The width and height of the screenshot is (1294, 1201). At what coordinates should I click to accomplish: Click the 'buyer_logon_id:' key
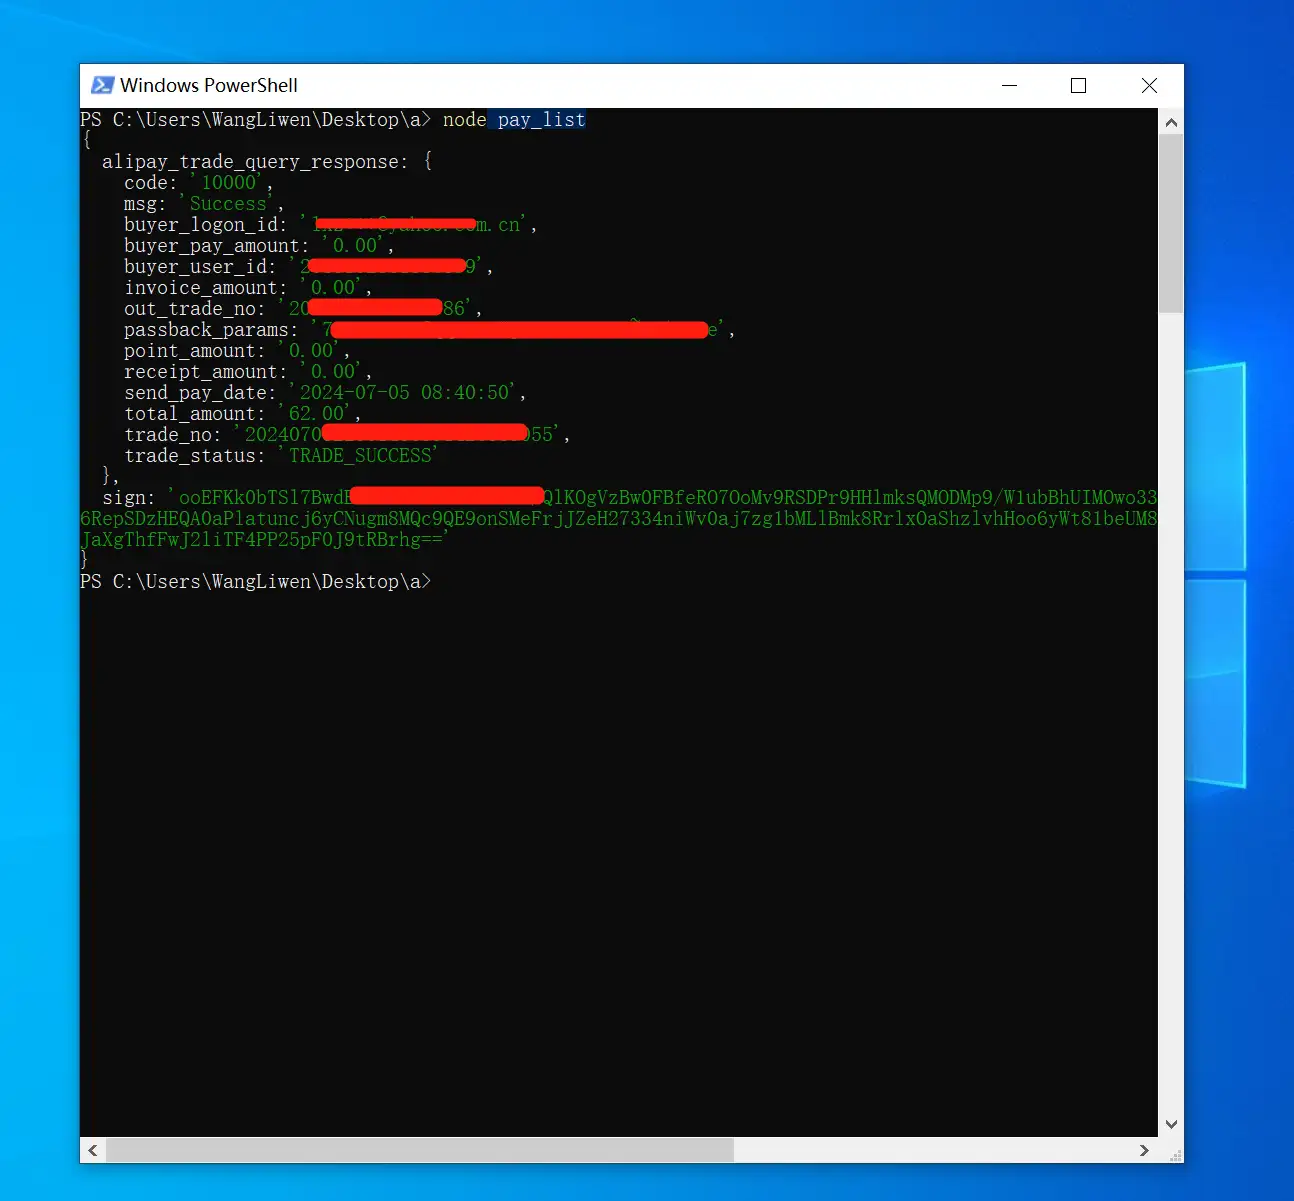(205, 224)
